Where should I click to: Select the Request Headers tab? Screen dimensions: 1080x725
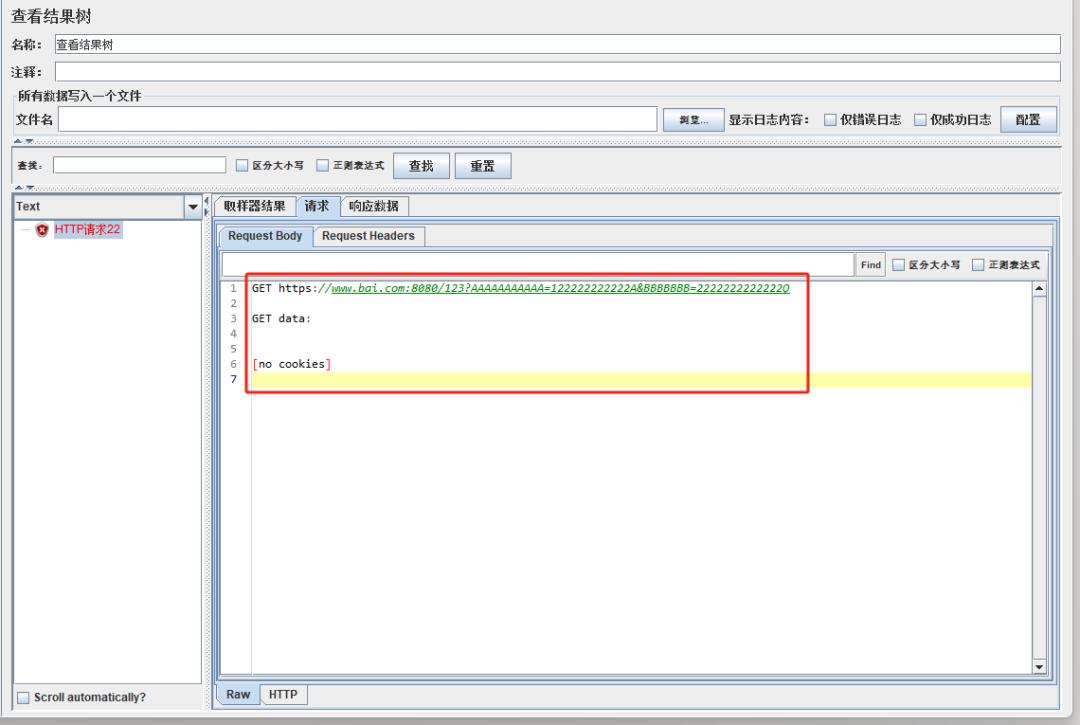point(368,236)
